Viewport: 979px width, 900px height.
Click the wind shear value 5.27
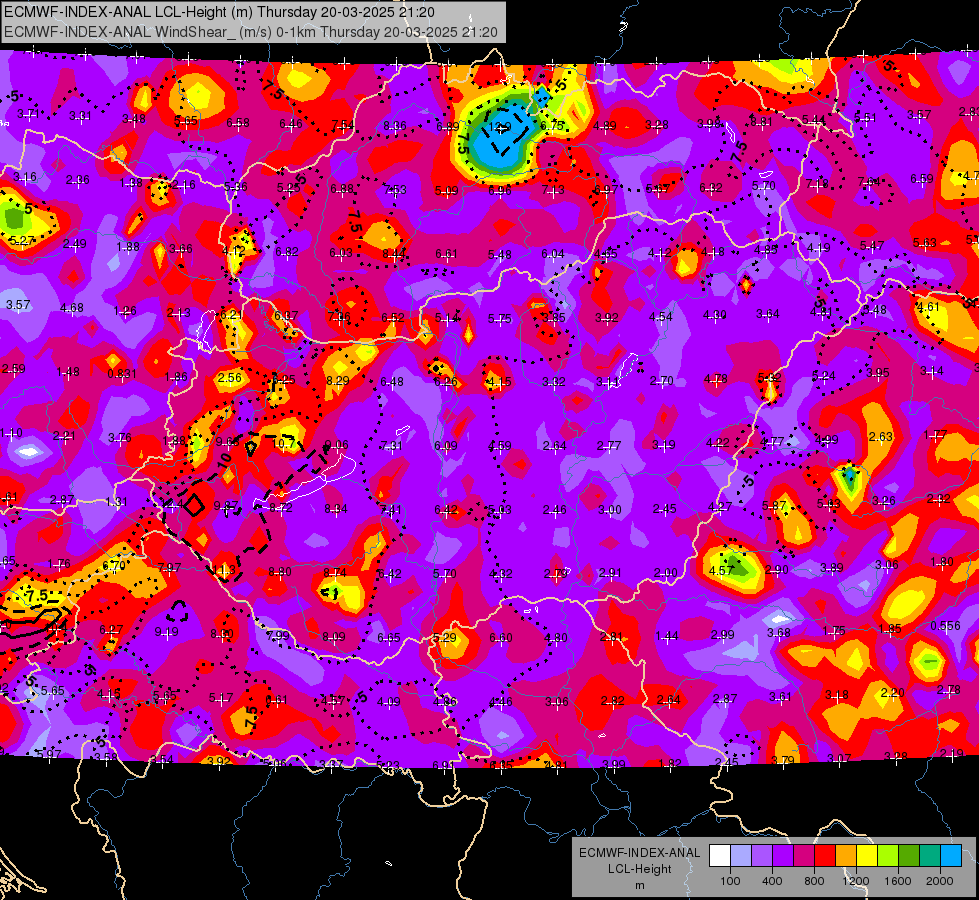(x=22, y=240)
